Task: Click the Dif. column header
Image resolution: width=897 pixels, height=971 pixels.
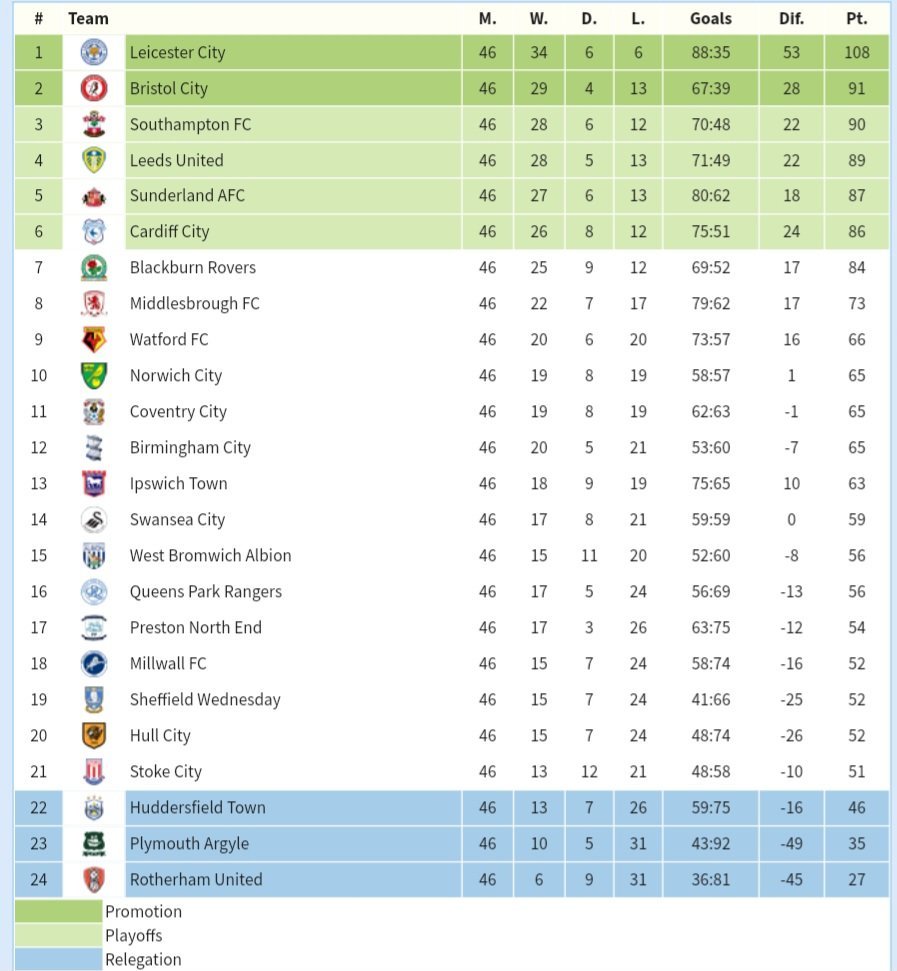Action: point(791,19)
